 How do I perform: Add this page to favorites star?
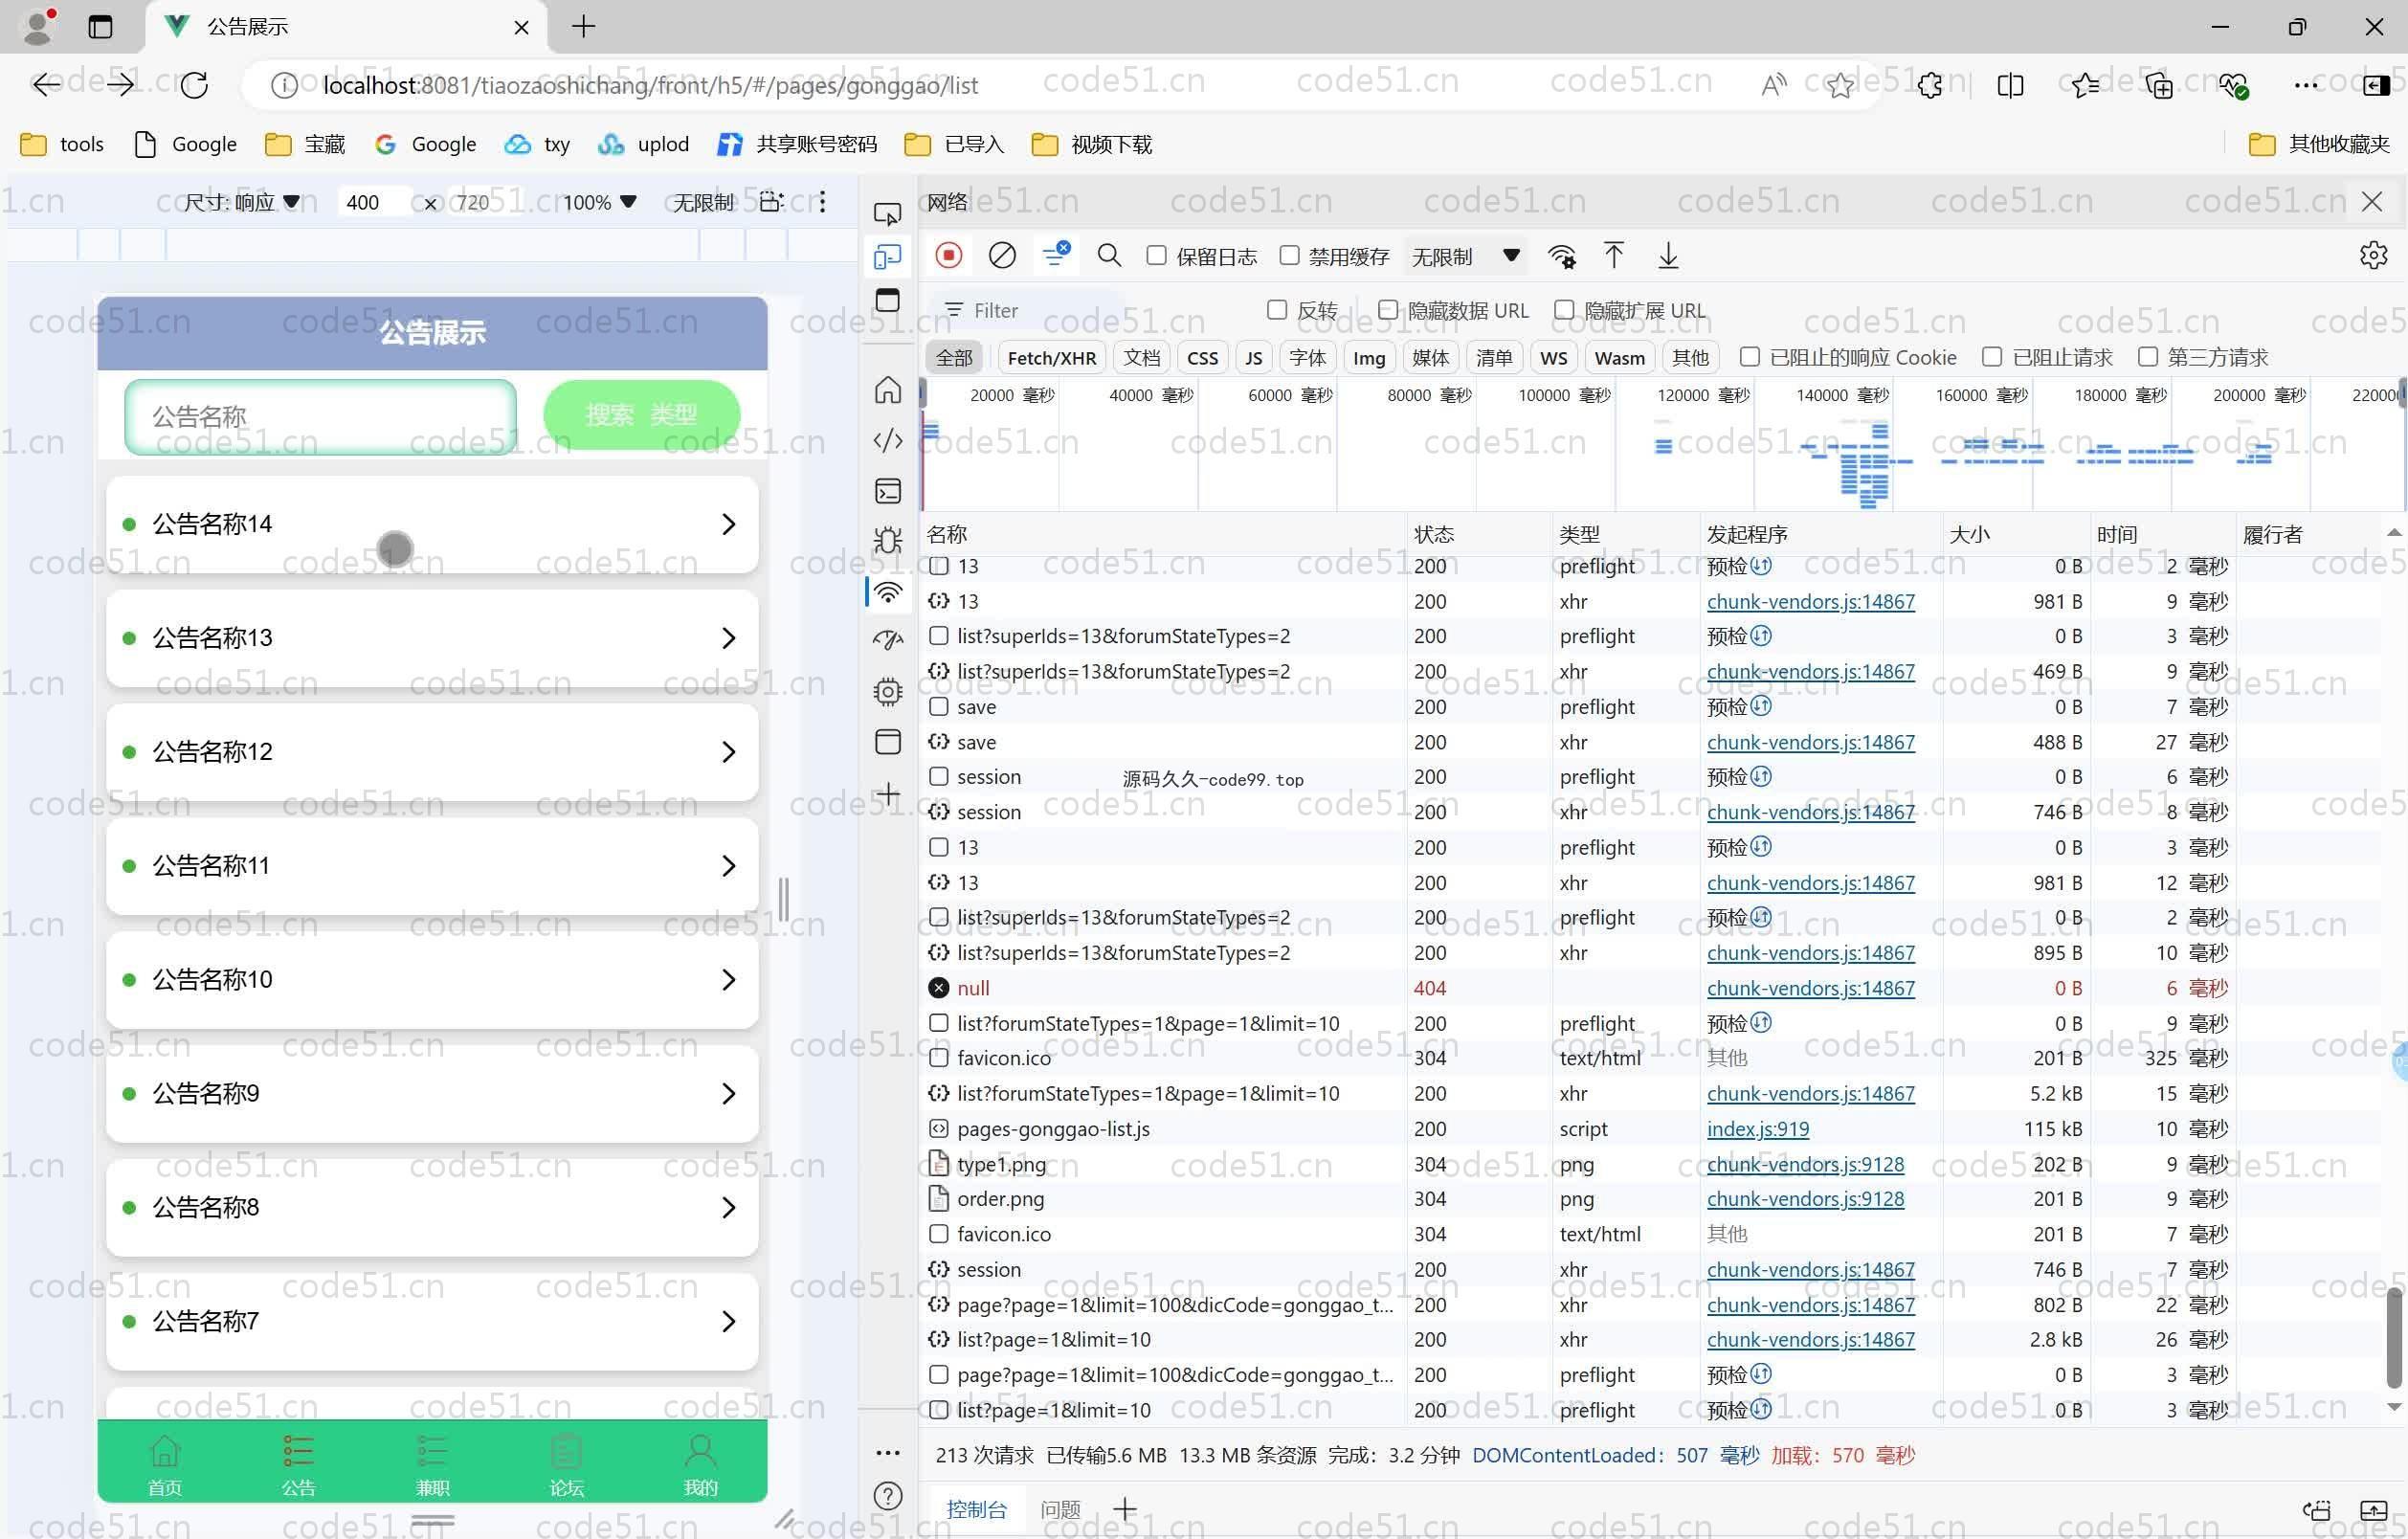point(1839,86)
